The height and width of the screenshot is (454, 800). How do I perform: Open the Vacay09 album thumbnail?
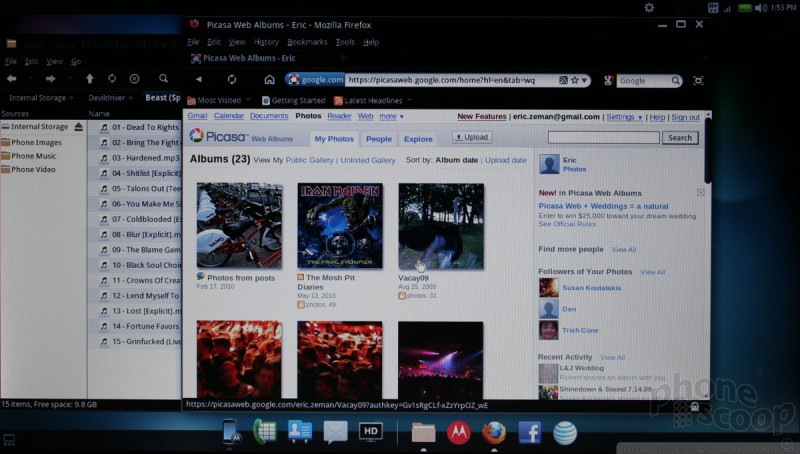tap(441, 226)
